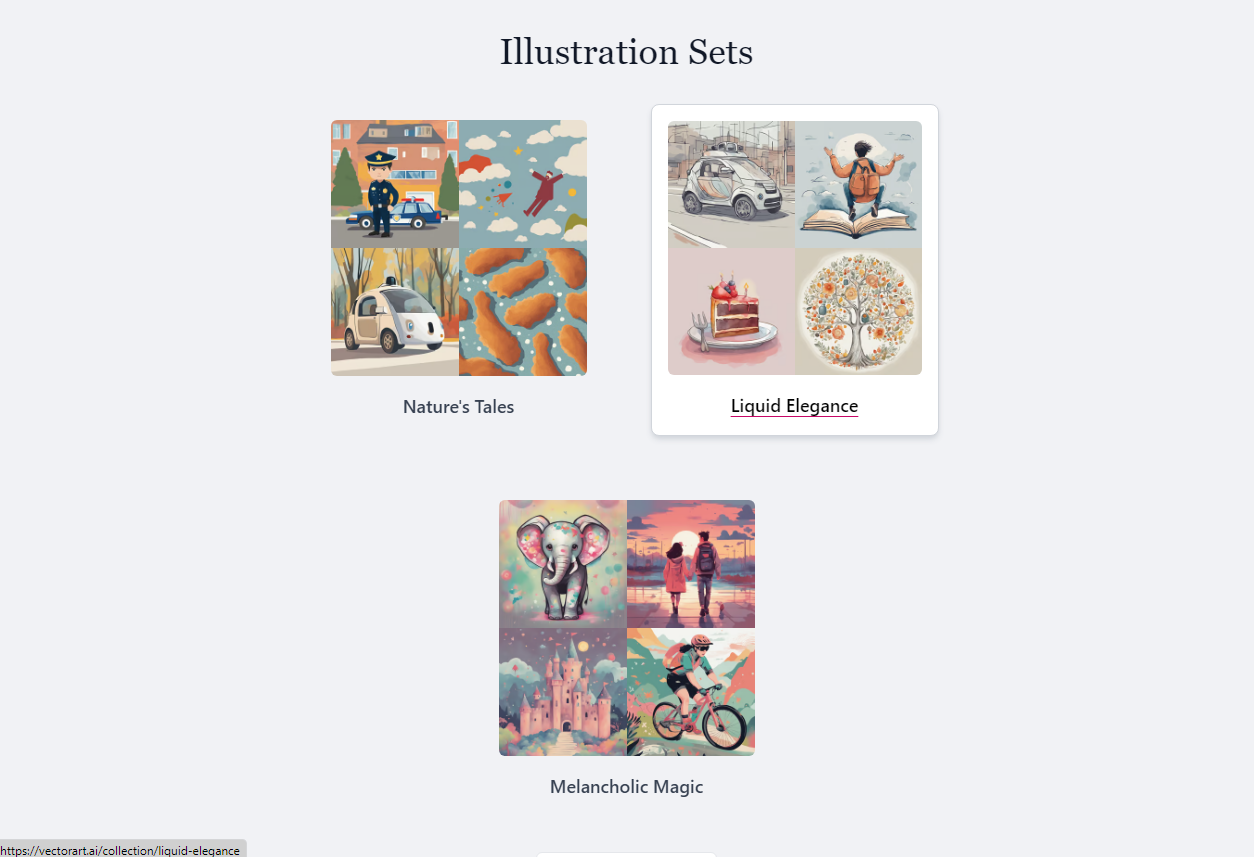Select the sketched smart car illustration

coord(731,185)
